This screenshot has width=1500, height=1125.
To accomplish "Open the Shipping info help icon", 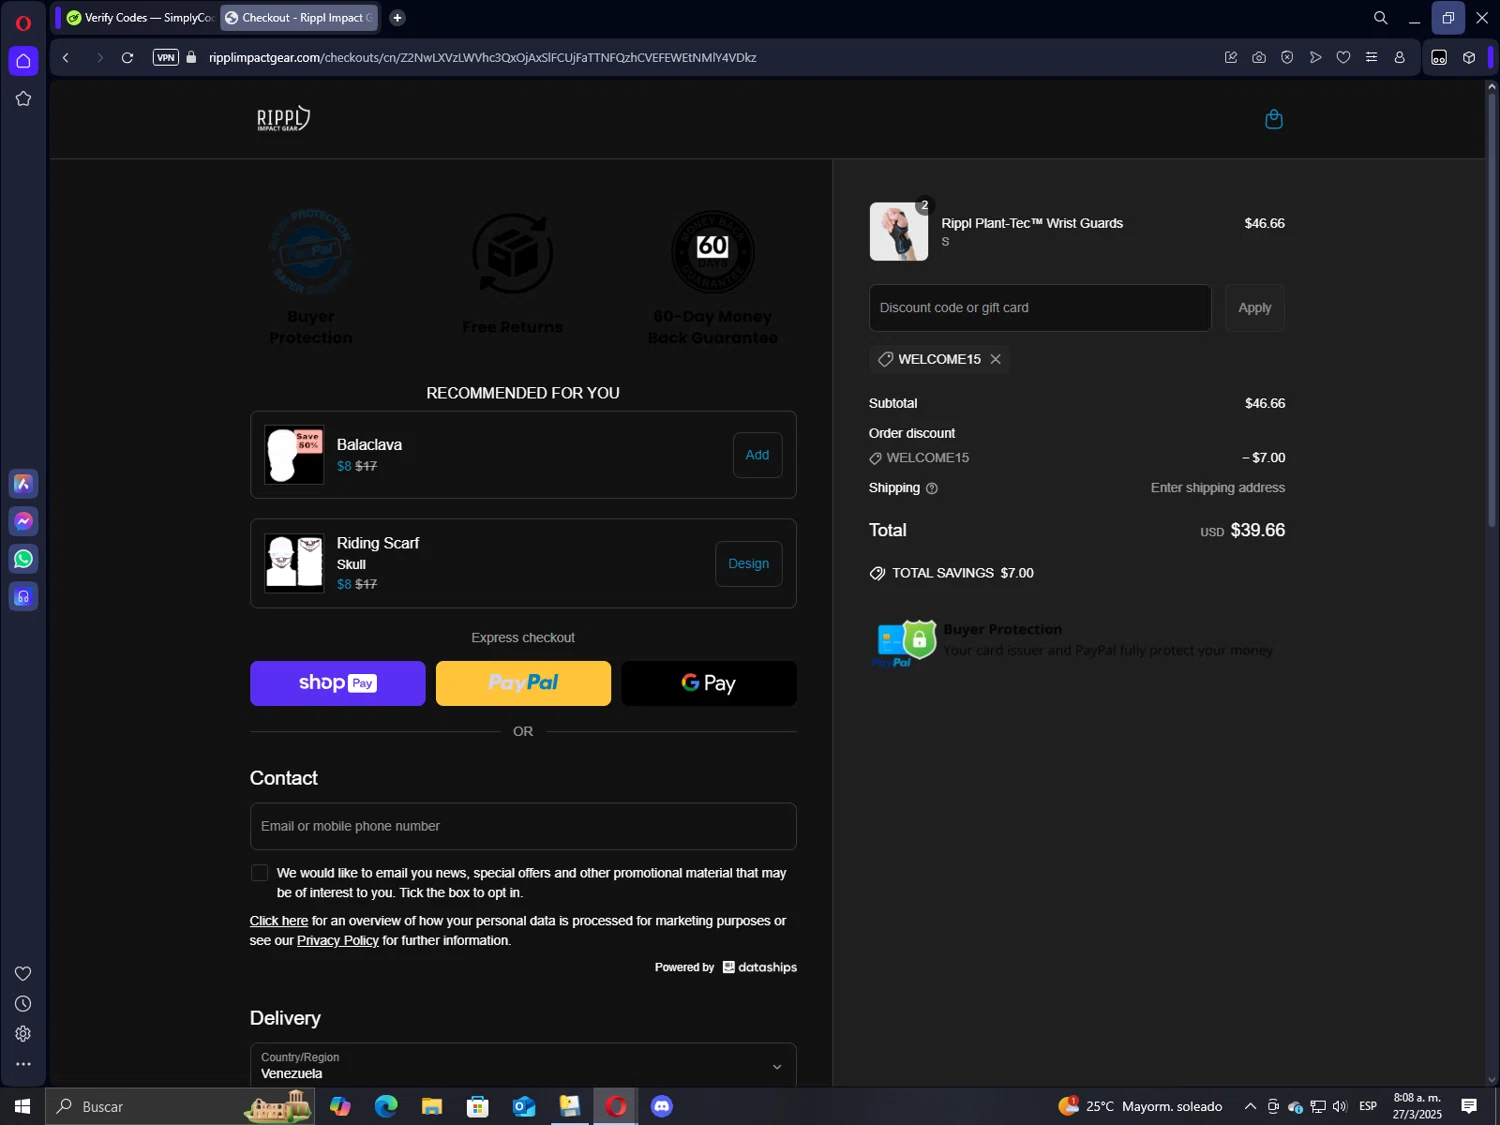I will tap(932, 489).
